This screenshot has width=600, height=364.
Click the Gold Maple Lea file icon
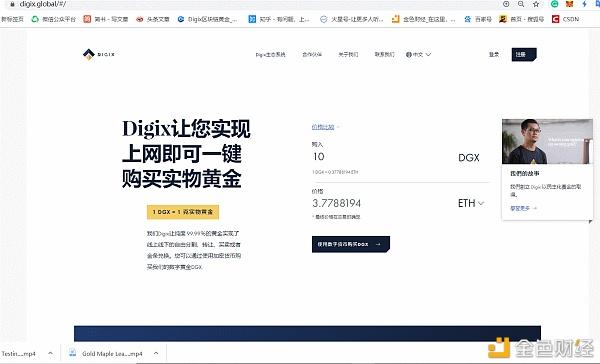[73, 353]
